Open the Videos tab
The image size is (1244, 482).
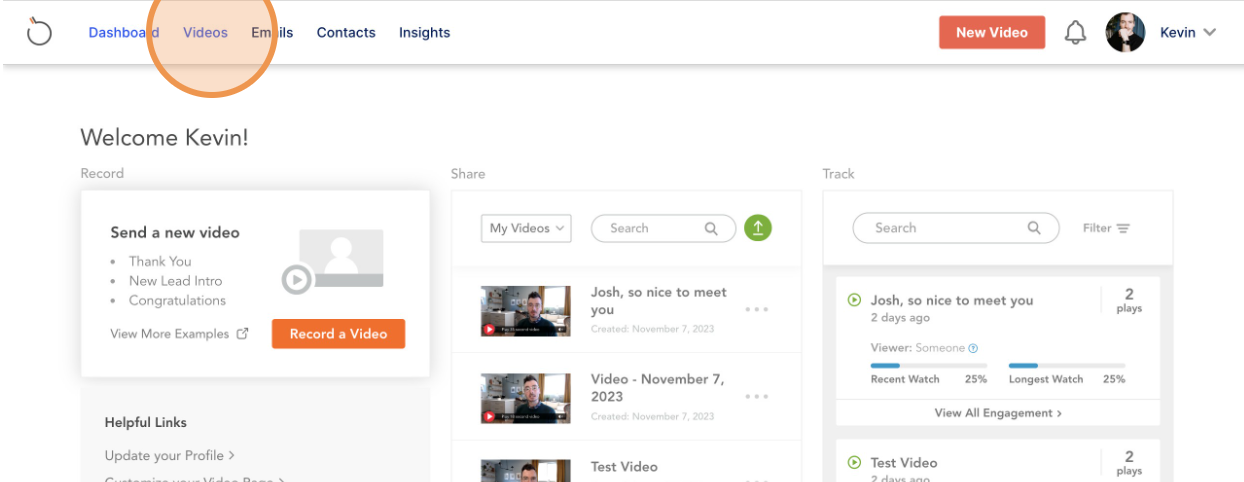[205, 32]
